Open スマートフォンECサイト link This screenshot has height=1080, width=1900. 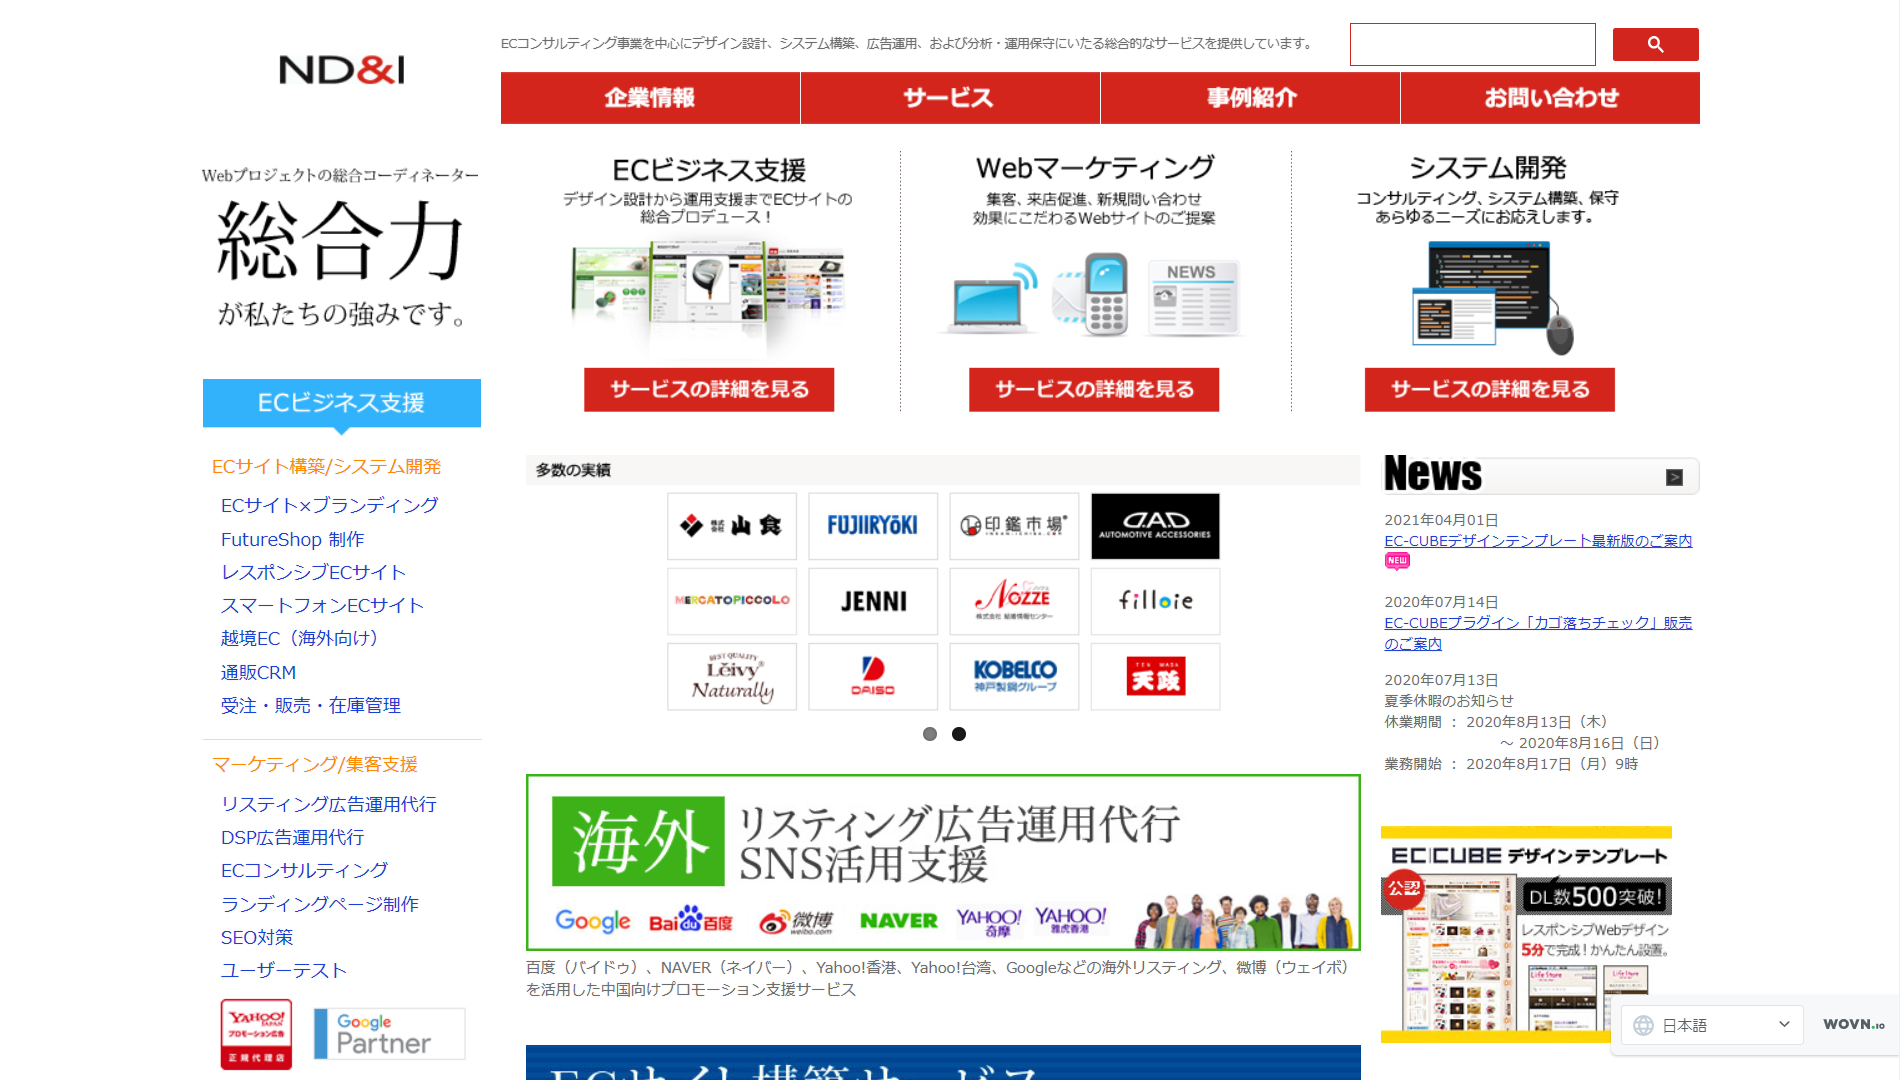[x=322, y=605]
